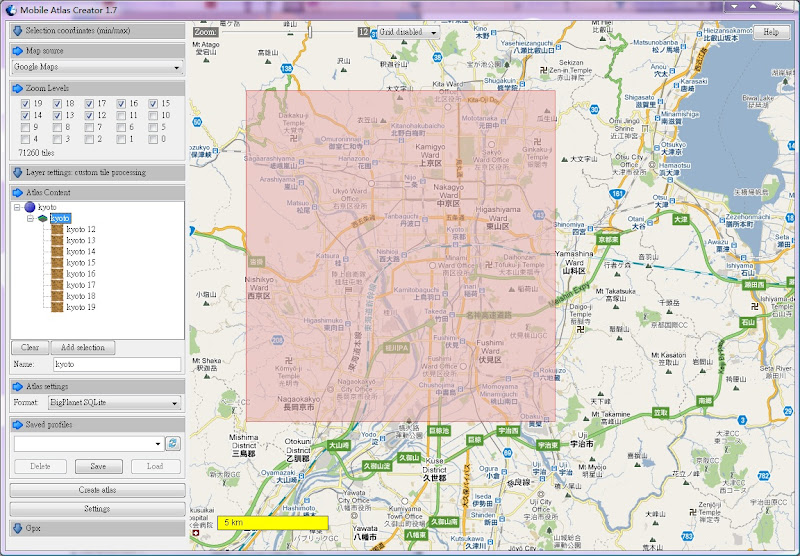Click the Save profile button

(x=98, y=466)
